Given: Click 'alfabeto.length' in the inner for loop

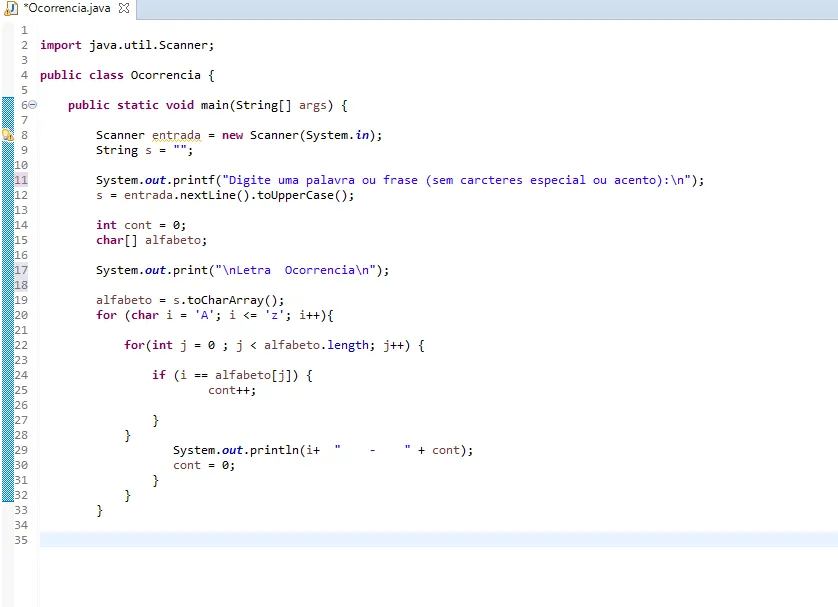Looking at the screenshot, I should tap(316, 345).
